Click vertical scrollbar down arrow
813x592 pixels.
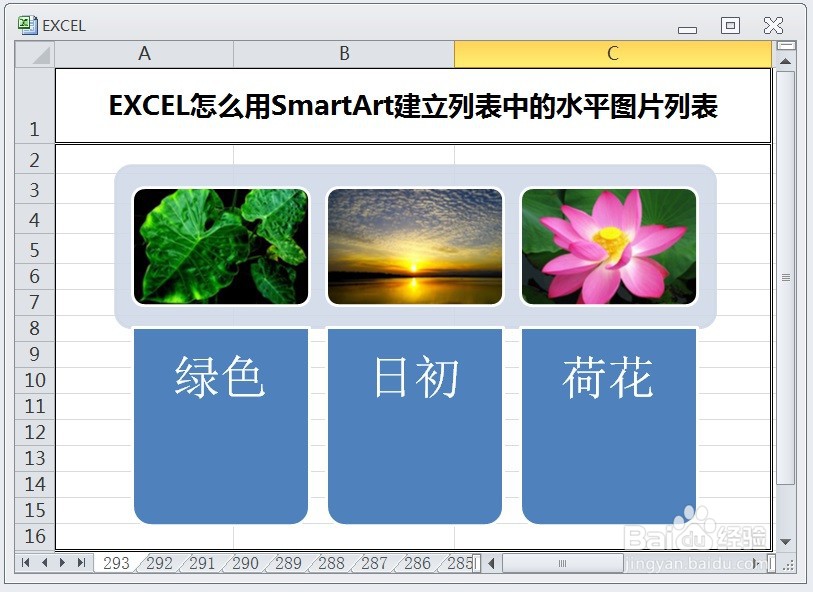coord(786,542)
